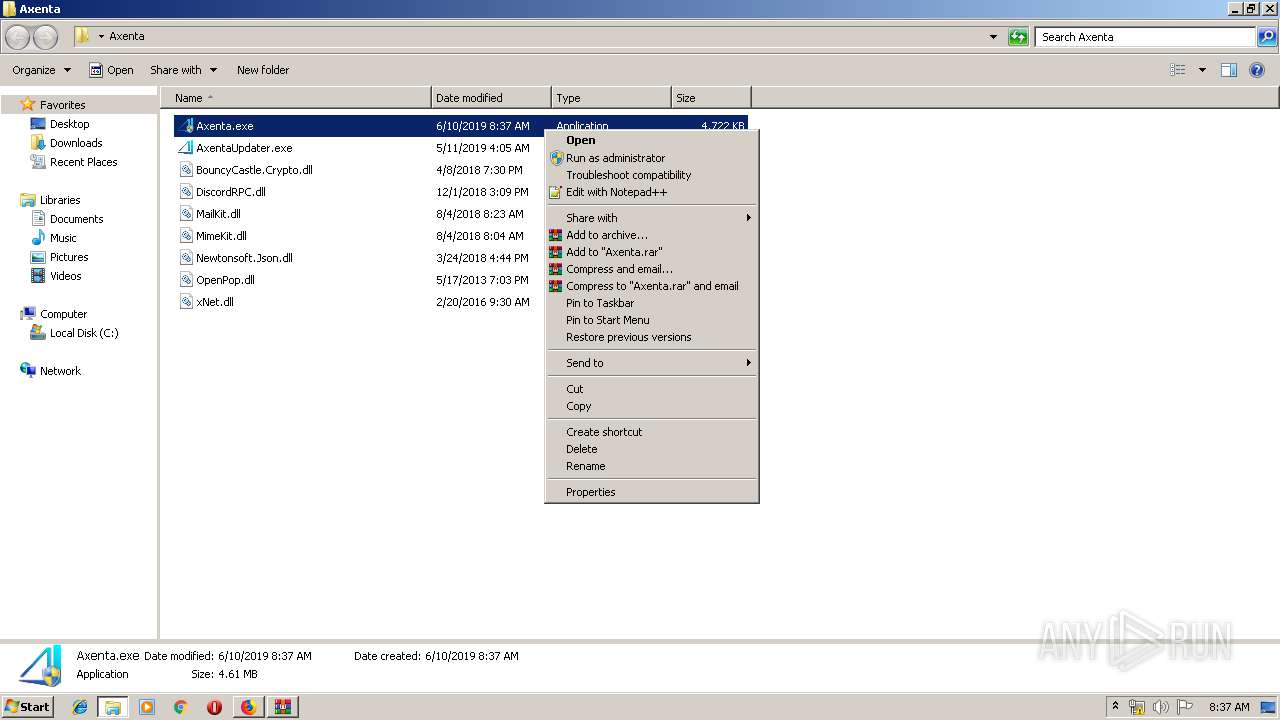The height and width of the screenshot is (720, 1280).
Task: Click the search magnifier icon
Action: coord(1267,37)
